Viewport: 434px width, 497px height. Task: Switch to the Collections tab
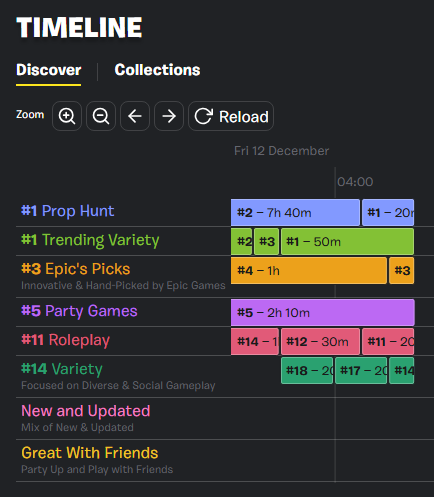tap(157, 70)
